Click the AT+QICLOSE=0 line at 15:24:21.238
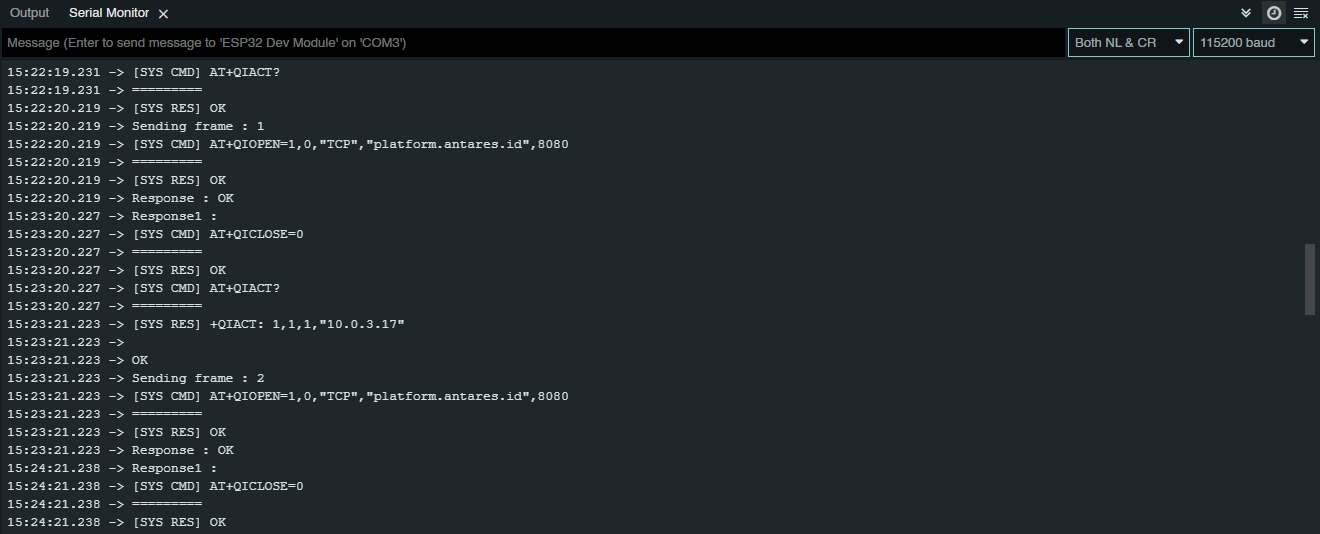The width and height of the screenshot is (1320, 534). (x=218, y=486)
